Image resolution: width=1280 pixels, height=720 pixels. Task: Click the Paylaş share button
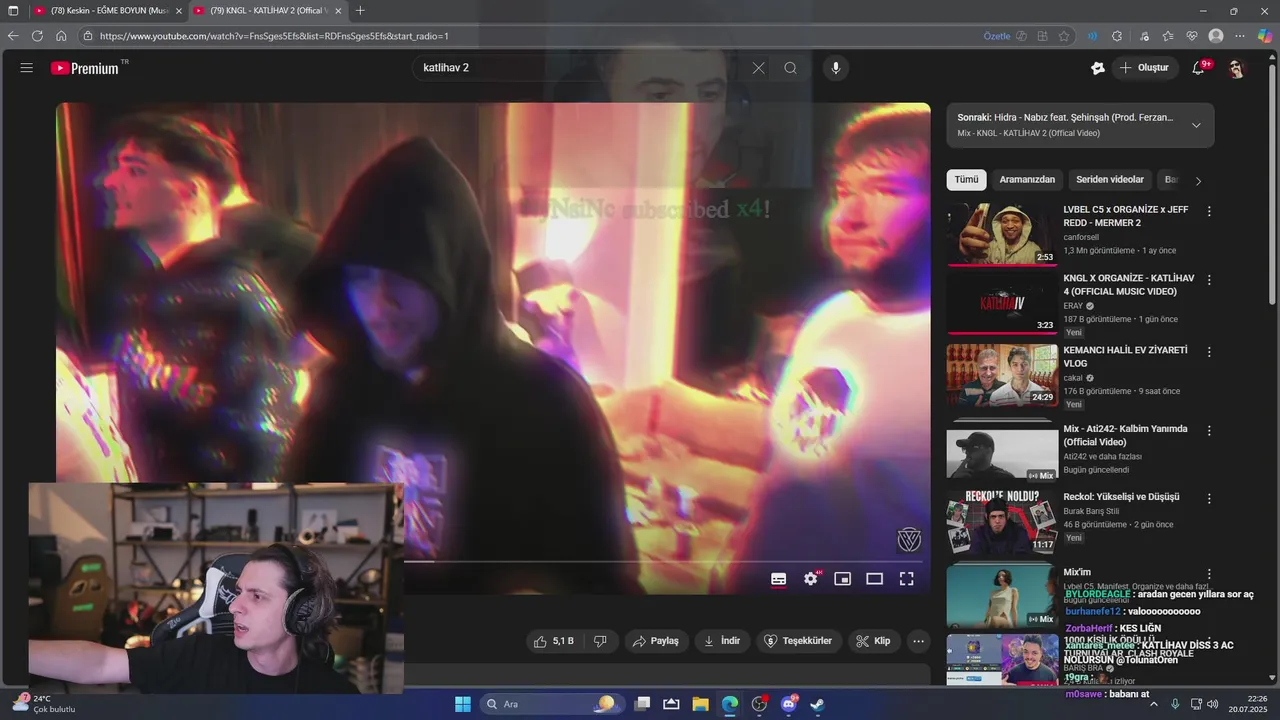tap(655, 641)
